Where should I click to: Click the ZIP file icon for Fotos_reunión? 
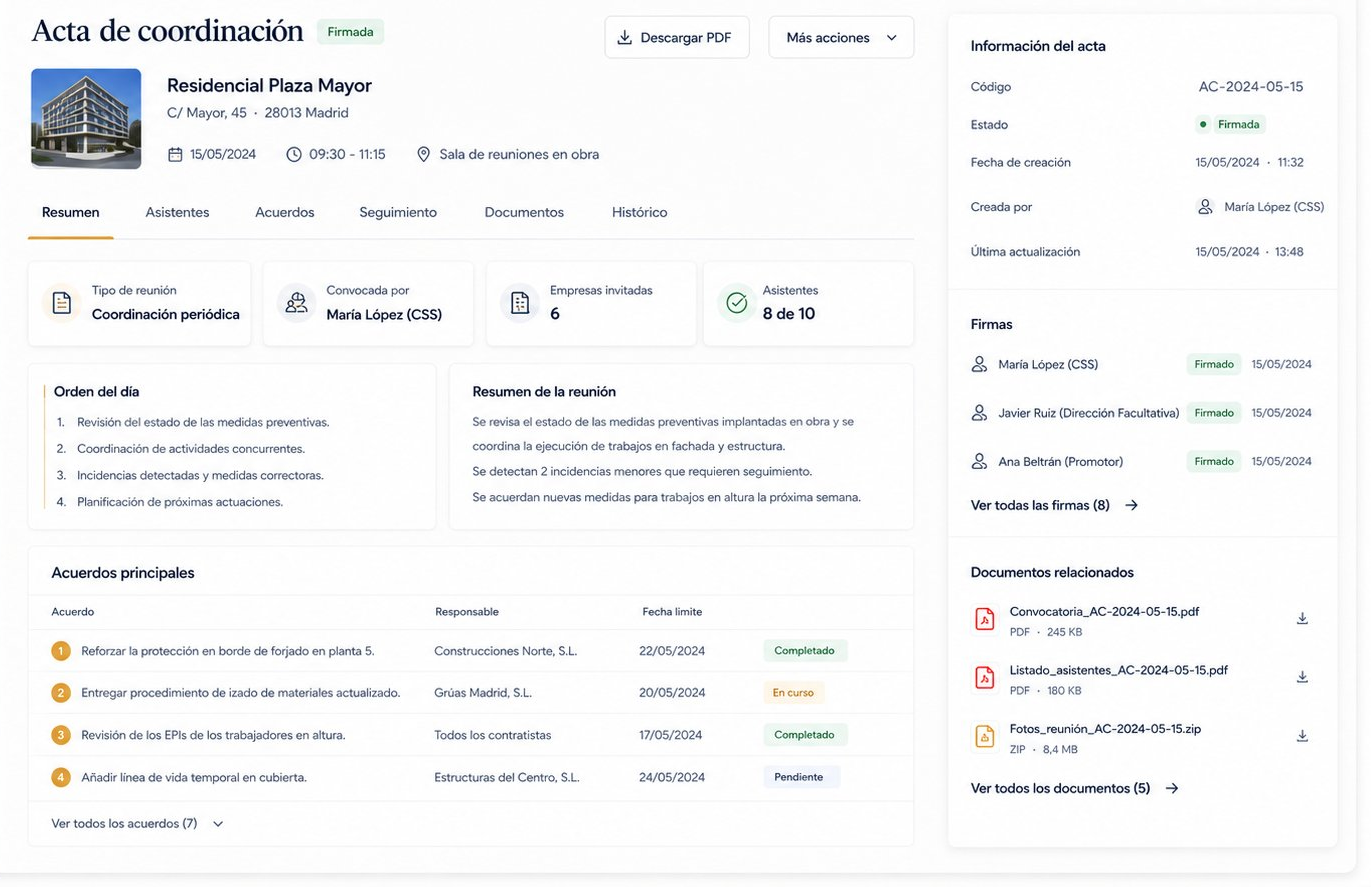tap(985, 737)
